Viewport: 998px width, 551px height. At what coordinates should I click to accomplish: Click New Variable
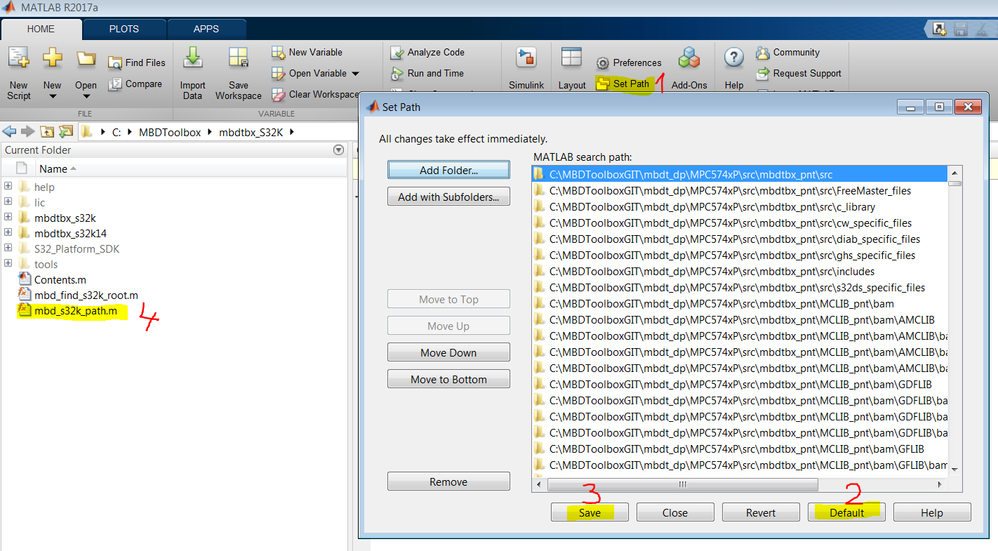point(307,52)
